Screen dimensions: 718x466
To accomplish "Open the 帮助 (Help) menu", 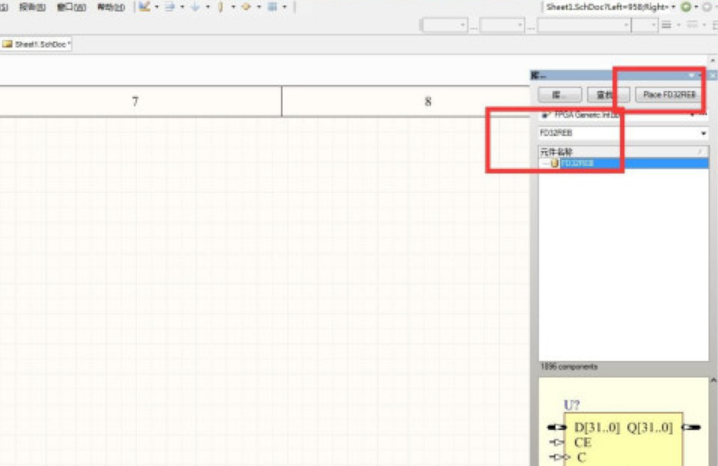I will (x=110, y=7).
